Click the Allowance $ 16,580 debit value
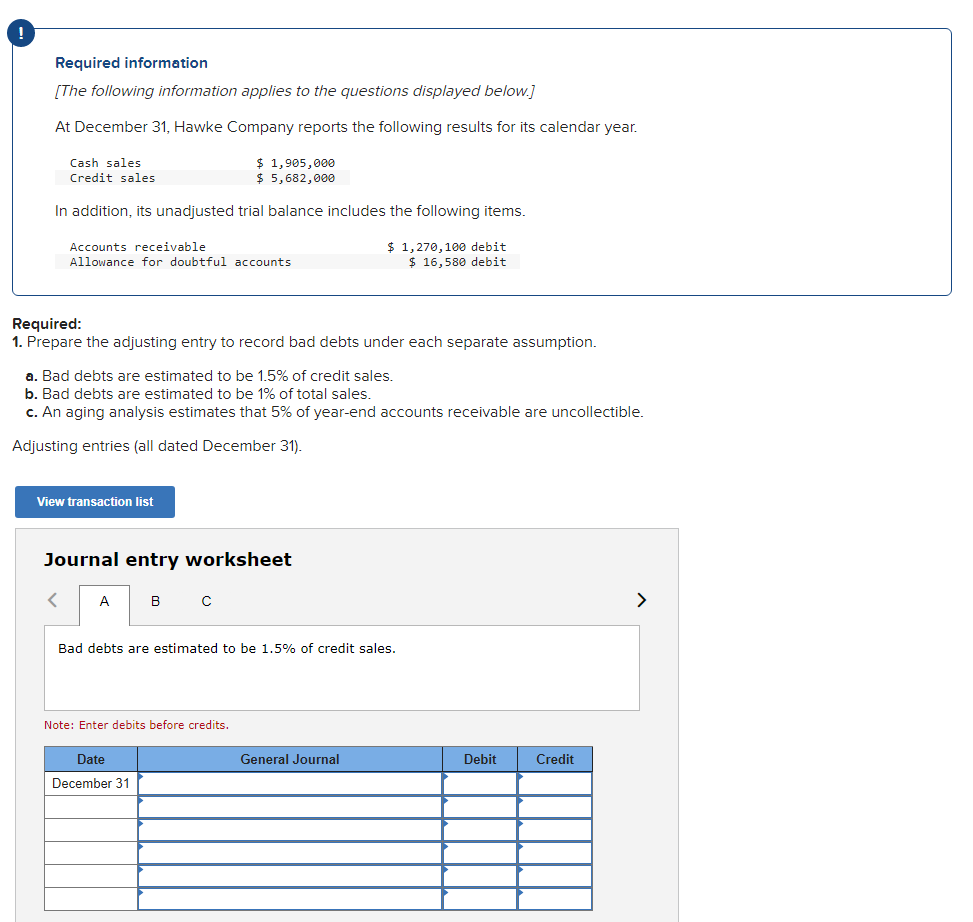973x922 pixels. pyautogui.click(x=457, y=262)
